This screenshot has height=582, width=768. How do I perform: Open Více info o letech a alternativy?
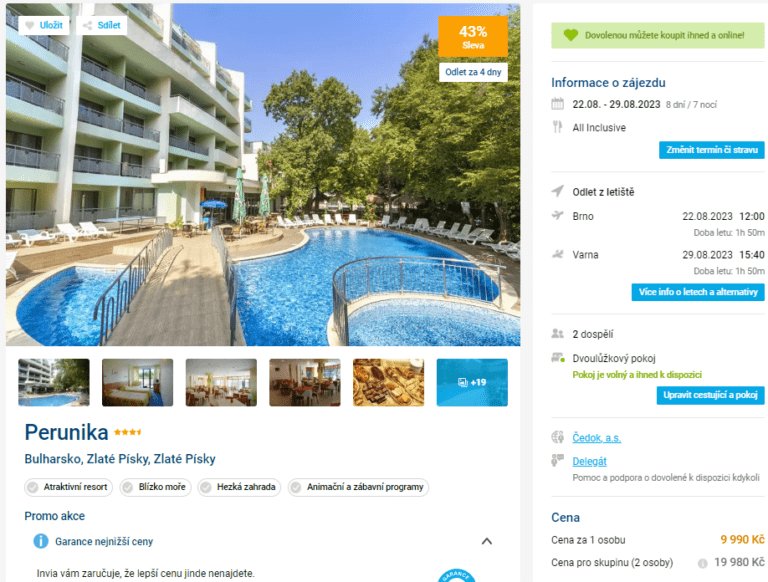pos(698,292)
